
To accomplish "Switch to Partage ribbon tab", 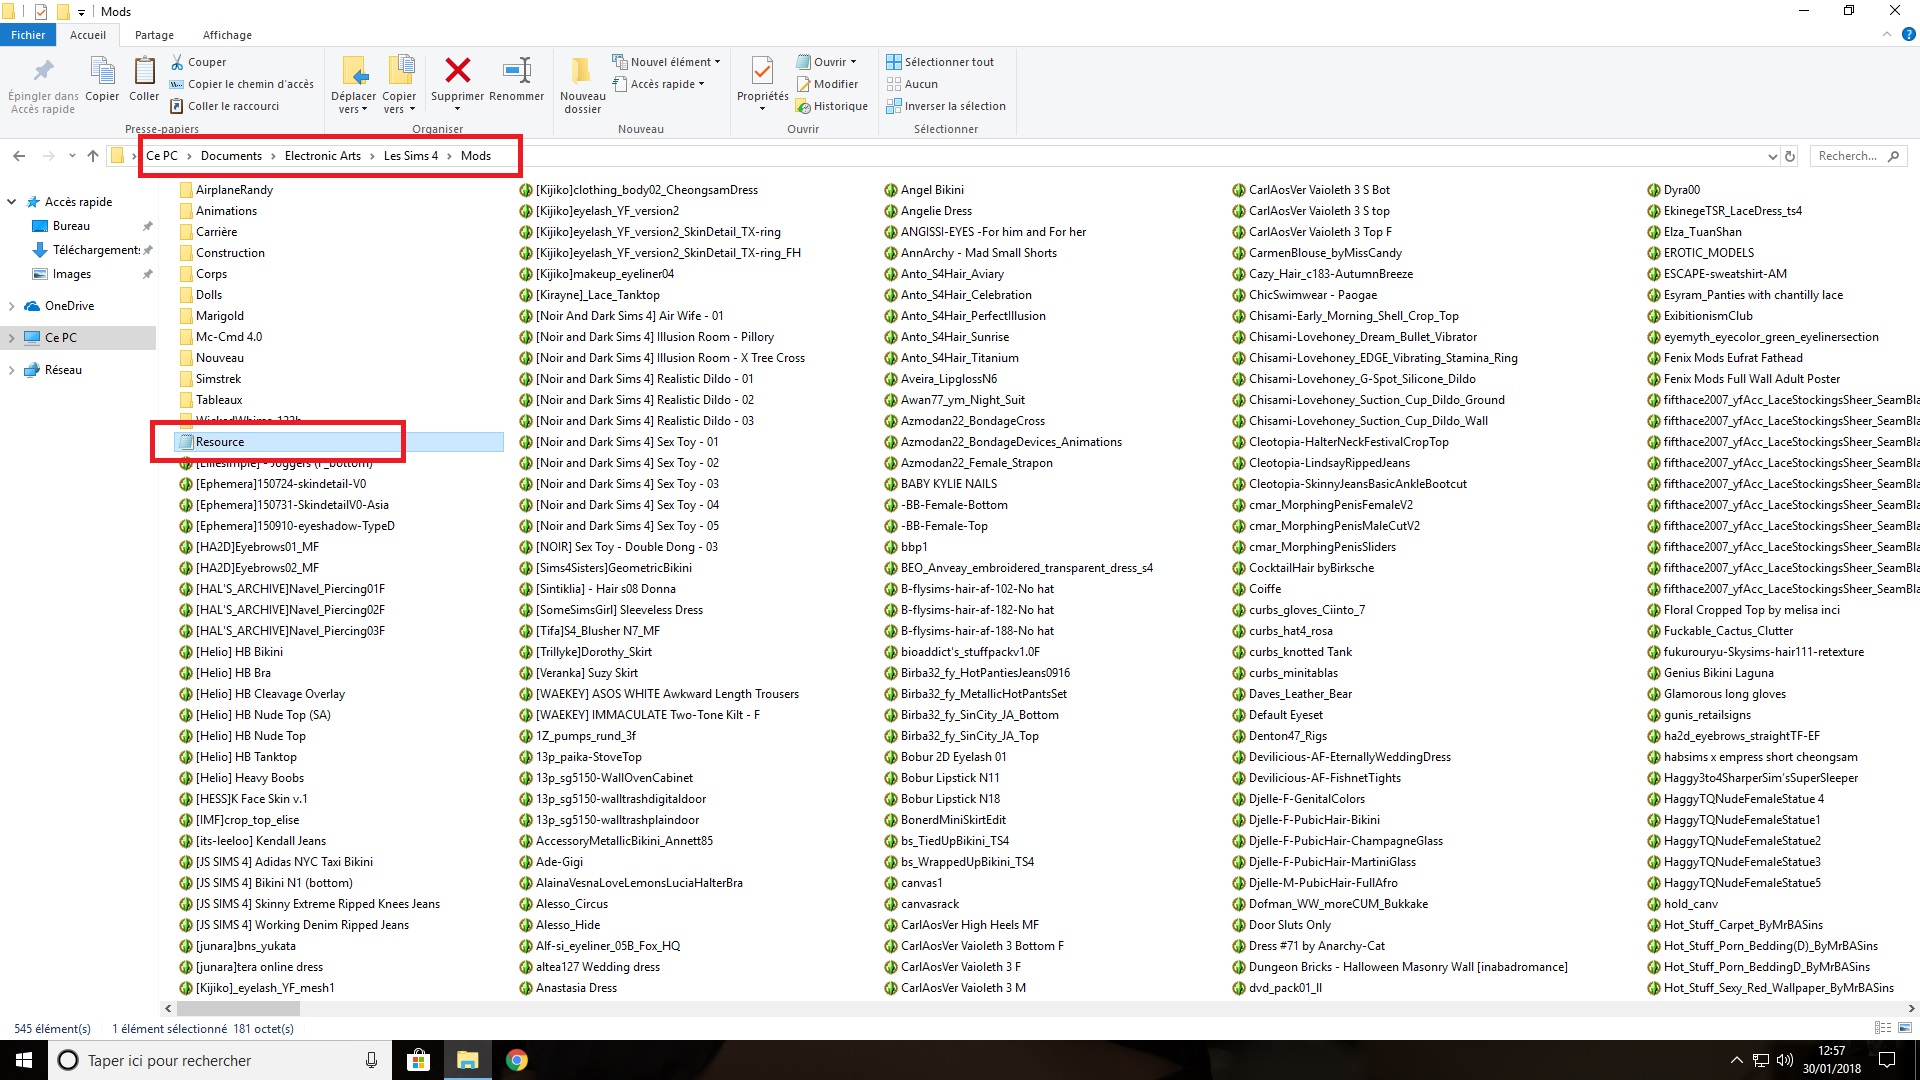I will (154, 35).
